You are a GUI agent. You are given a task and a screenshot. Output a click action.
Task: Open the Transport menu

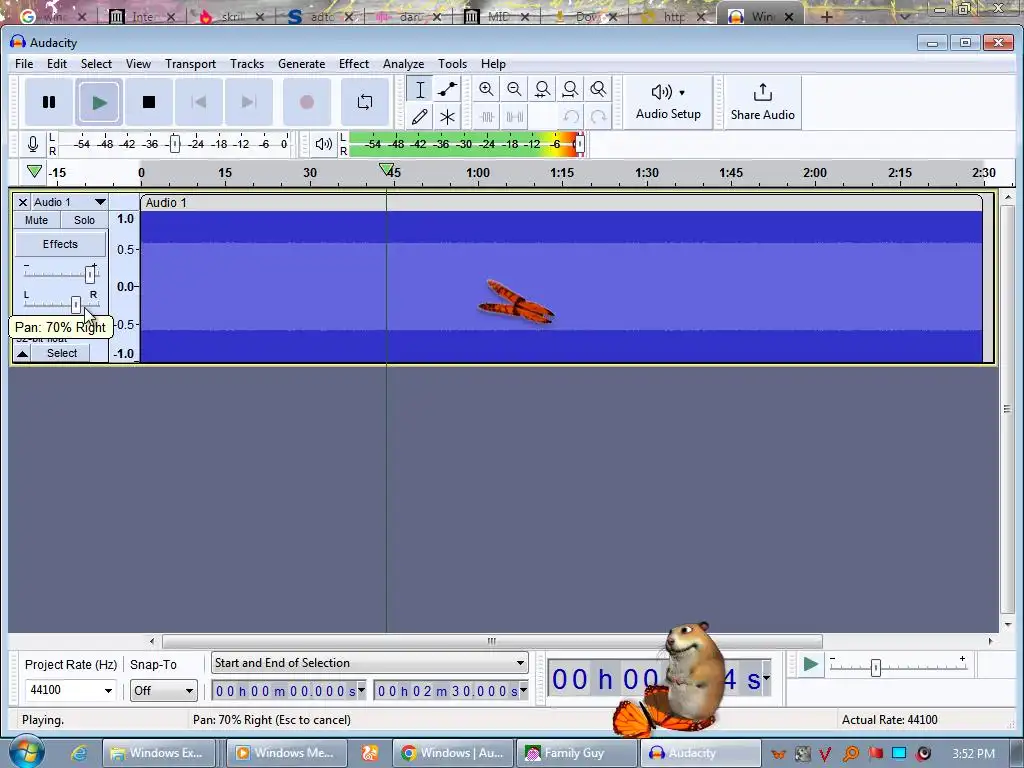[190, 63]
